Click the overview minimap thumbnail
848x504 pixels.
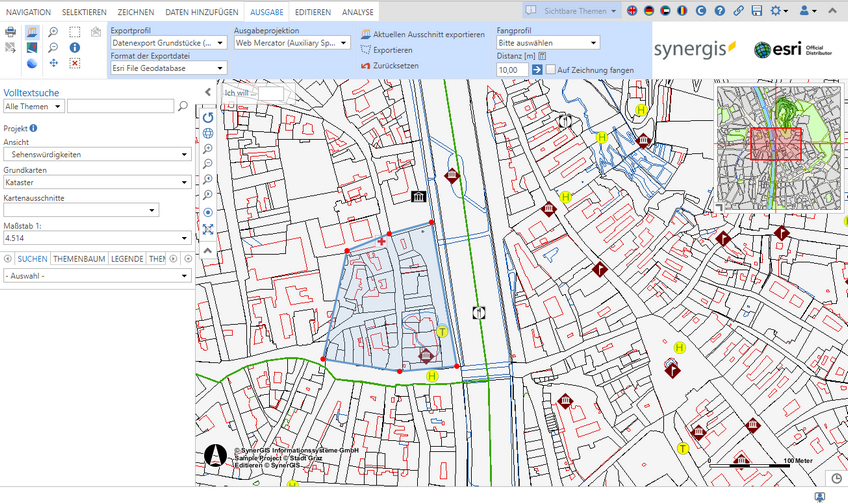point(777,147)
